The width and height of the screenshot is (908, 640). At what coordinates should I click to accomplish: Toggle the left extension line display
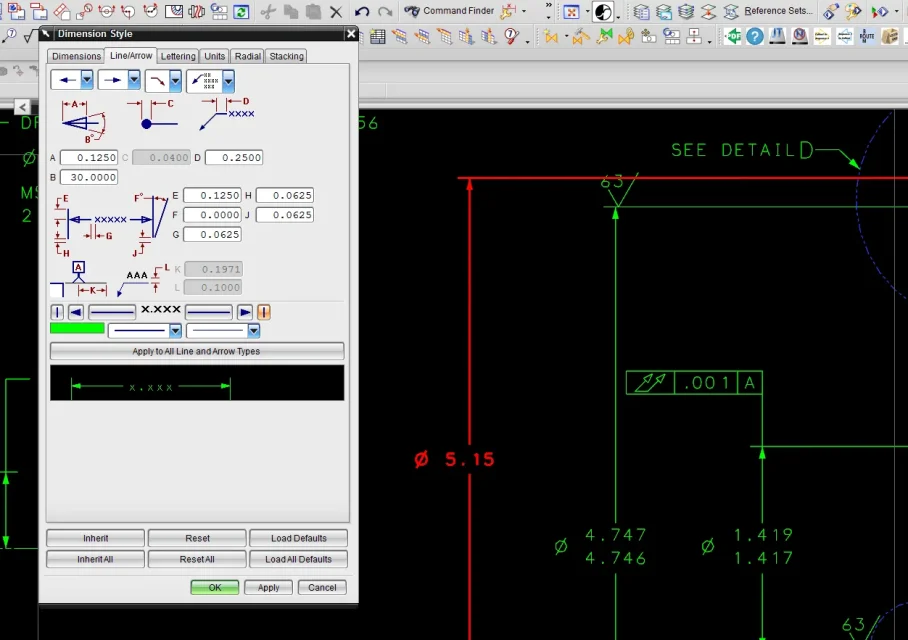coord(57,312)
